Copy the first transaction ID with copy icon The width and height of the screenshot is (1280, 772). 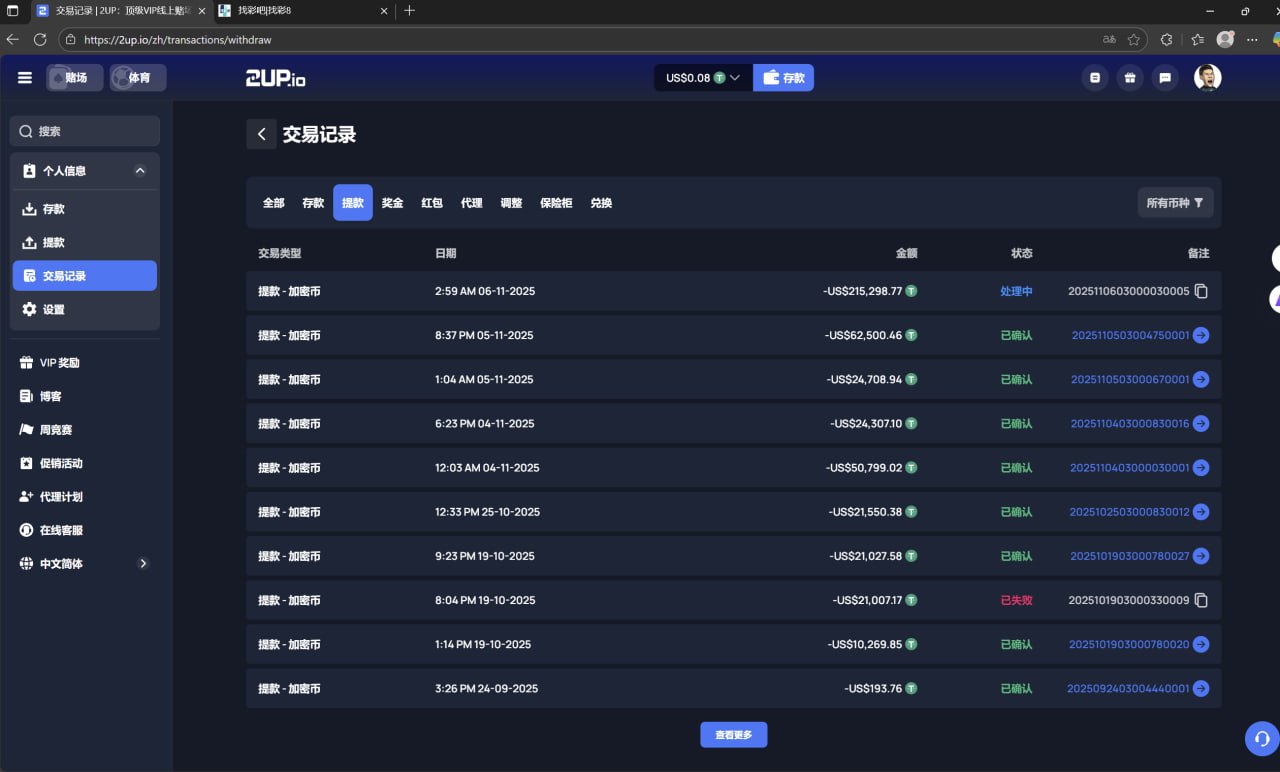click(1201, 291)
